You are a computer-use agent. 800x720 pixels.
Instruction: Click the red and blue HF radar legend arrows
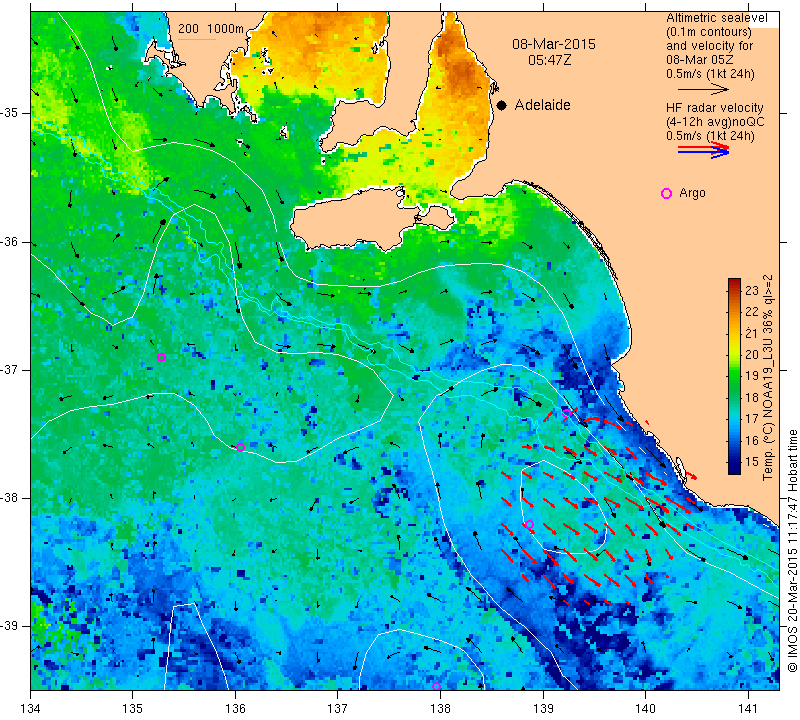coord(703,150)
